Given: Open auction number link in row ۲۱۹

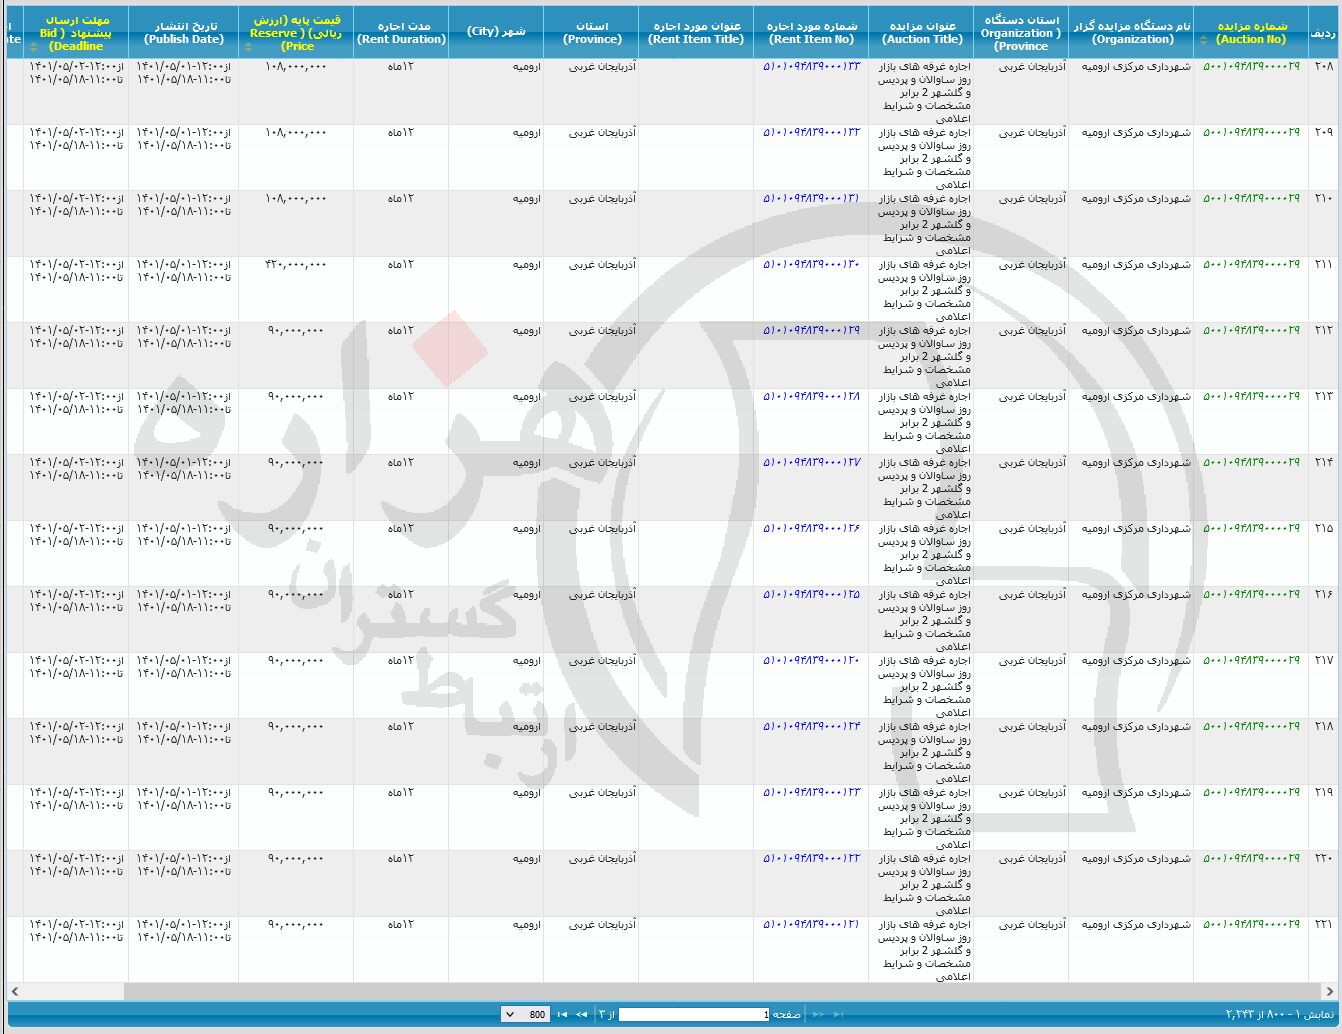Looking at the screenshot, I should pyautogui.click(x=1251, y=792).
